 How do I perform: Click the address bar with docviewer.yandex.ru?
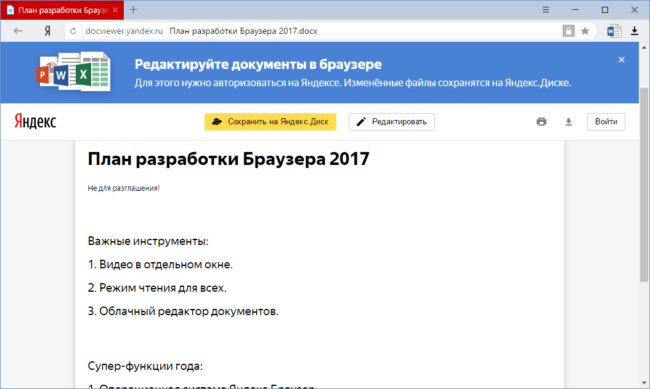315,31
